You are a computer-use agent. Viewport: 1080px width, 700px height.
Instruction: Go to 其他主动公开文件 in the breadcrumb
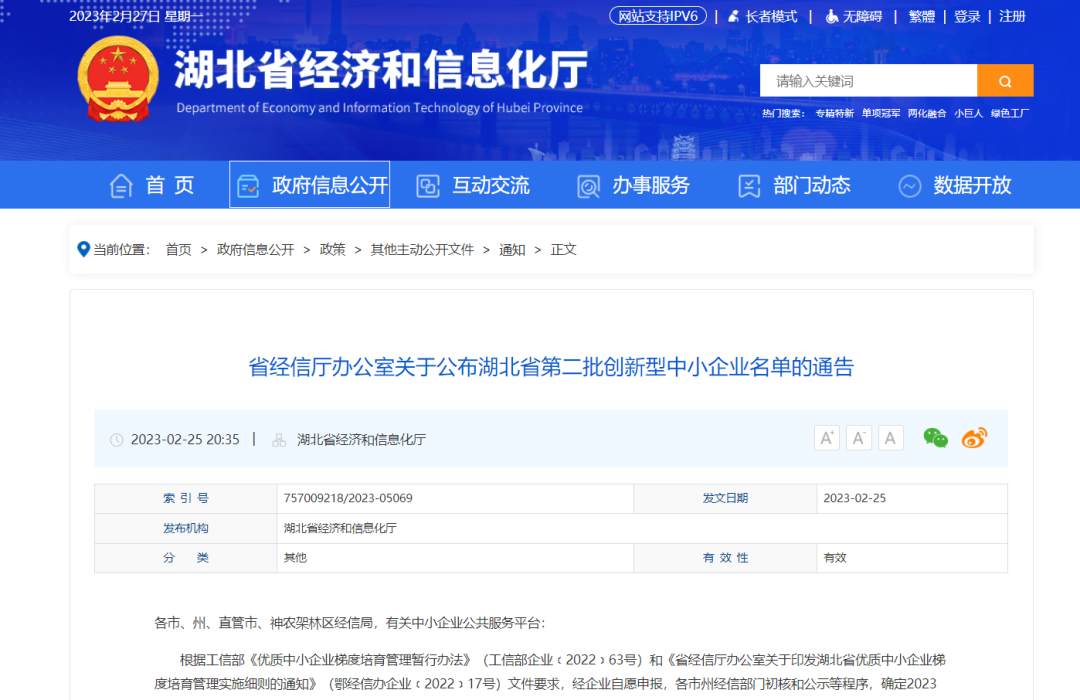422,250
